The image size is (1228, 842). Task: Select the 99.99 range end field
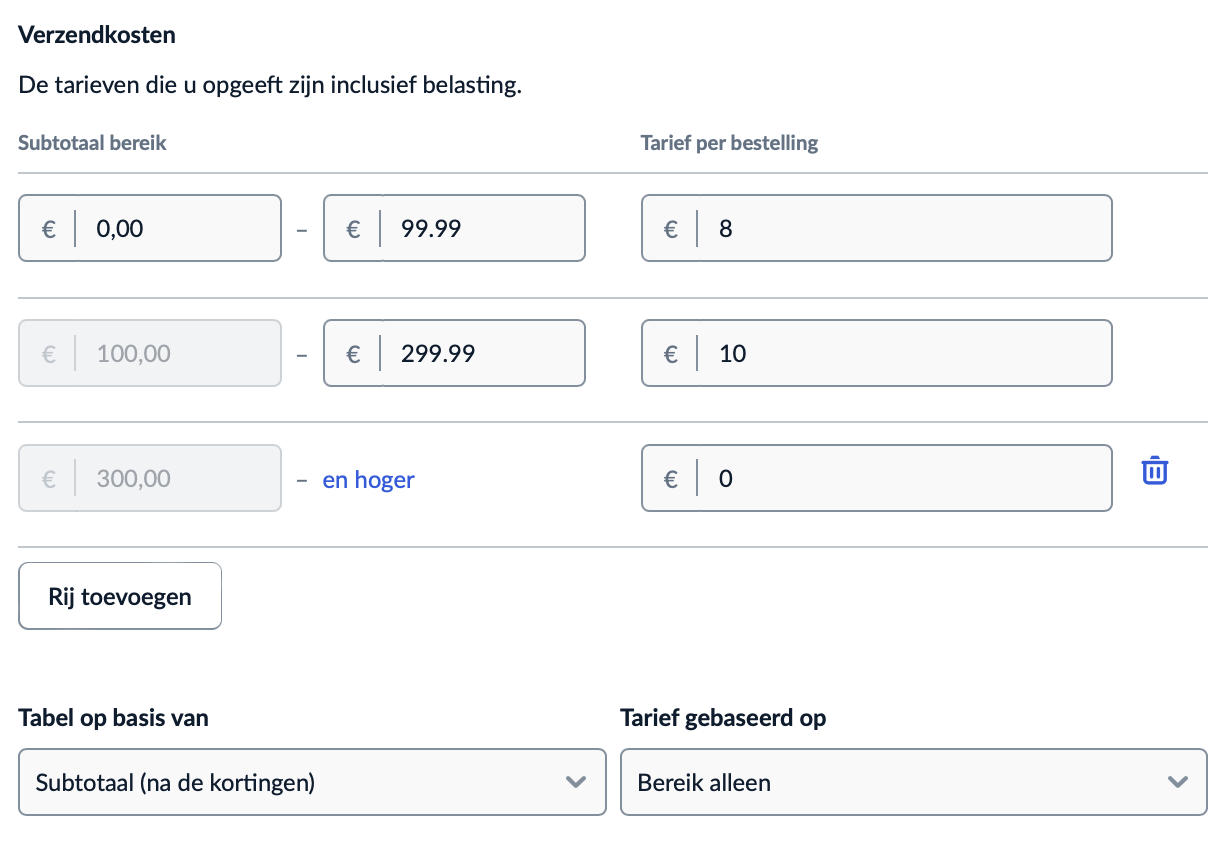tap(480, 229)
